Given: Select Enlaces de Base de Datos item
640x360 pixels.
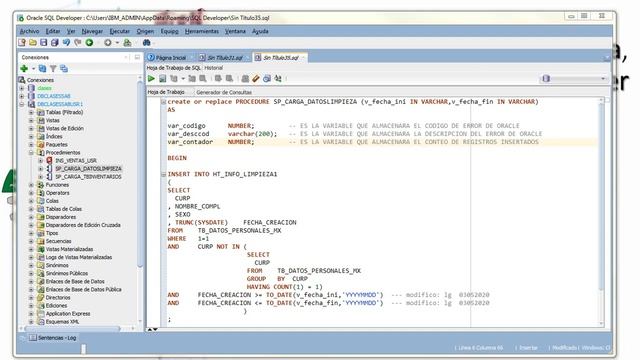Looking at the screenshot, I should 75,282.
